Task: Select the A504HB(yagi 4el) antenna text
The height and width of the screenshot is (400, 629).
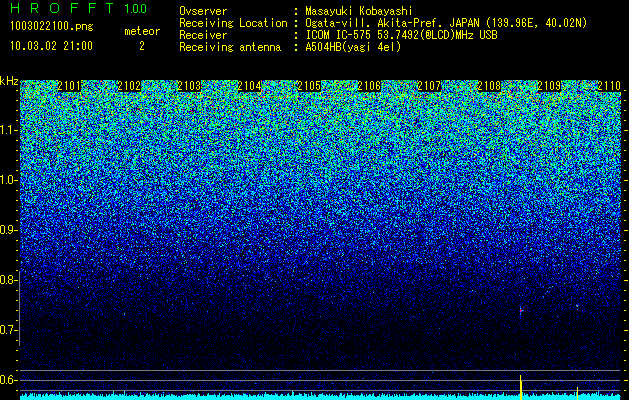Action: pyautogui.click(x=353, y=47)
